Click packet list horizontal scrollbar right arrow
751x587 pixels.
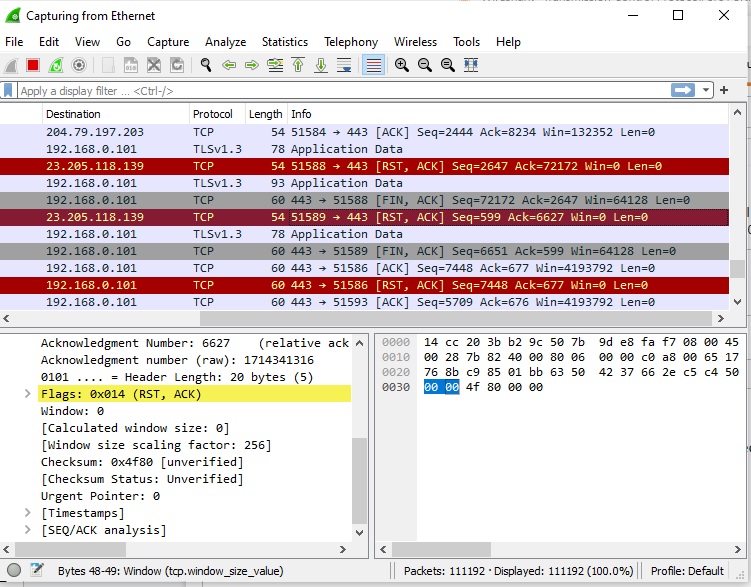pos(721,318)
